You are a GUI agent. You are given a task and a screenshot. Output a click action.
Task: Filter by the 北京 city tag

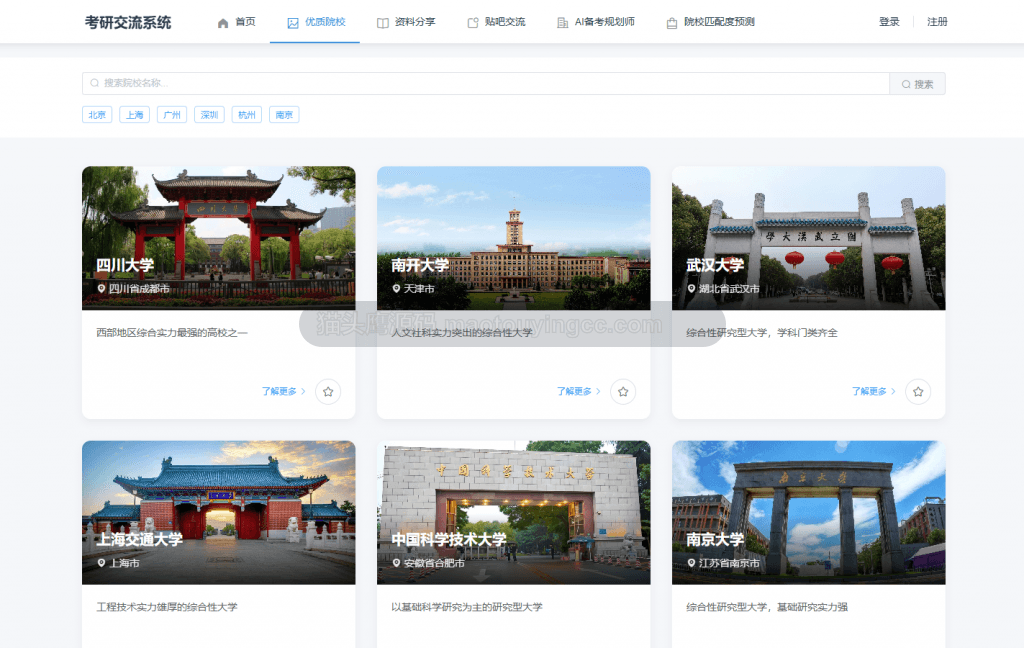point(97,115)
